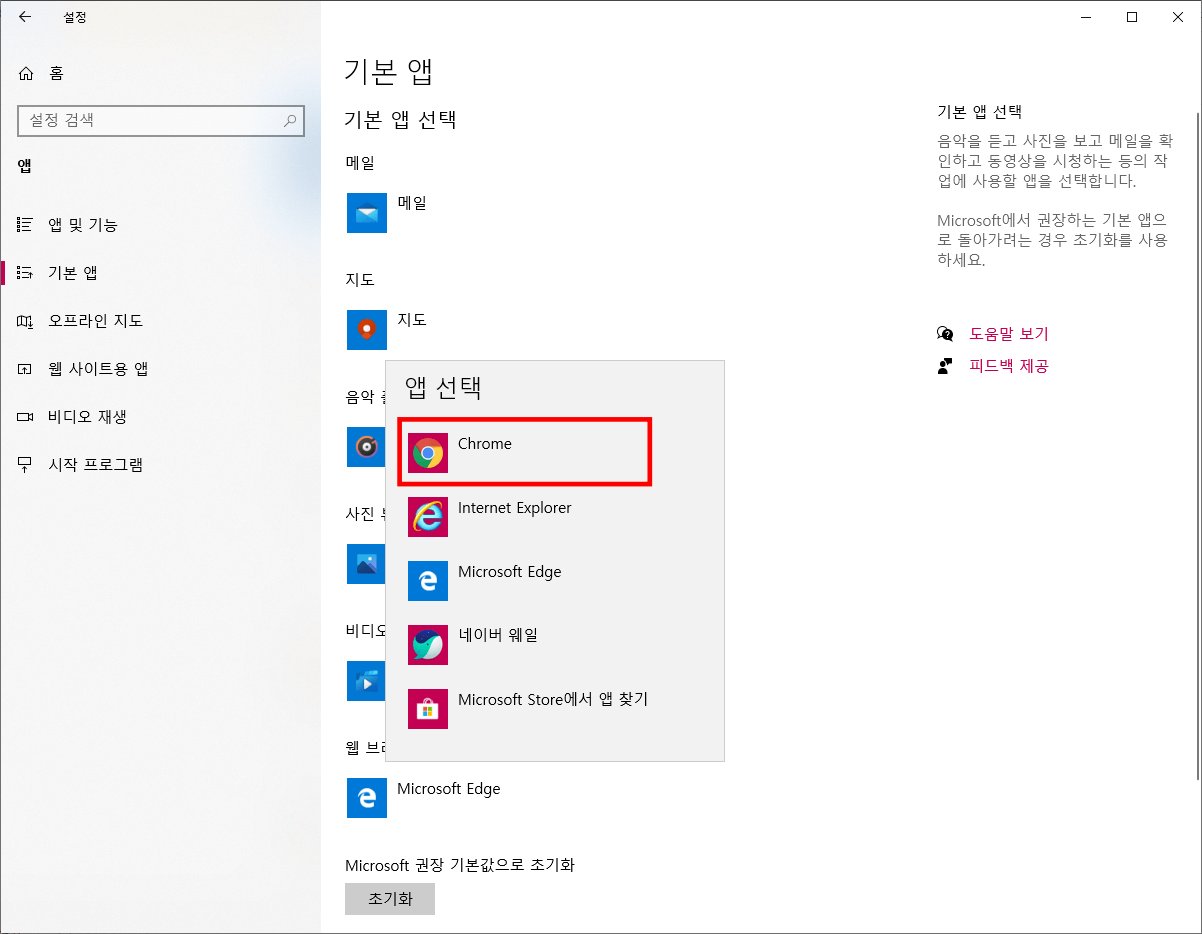Click the Chrome icon in app list
The width and height of the screenshot is (1202, 934).
428,454
